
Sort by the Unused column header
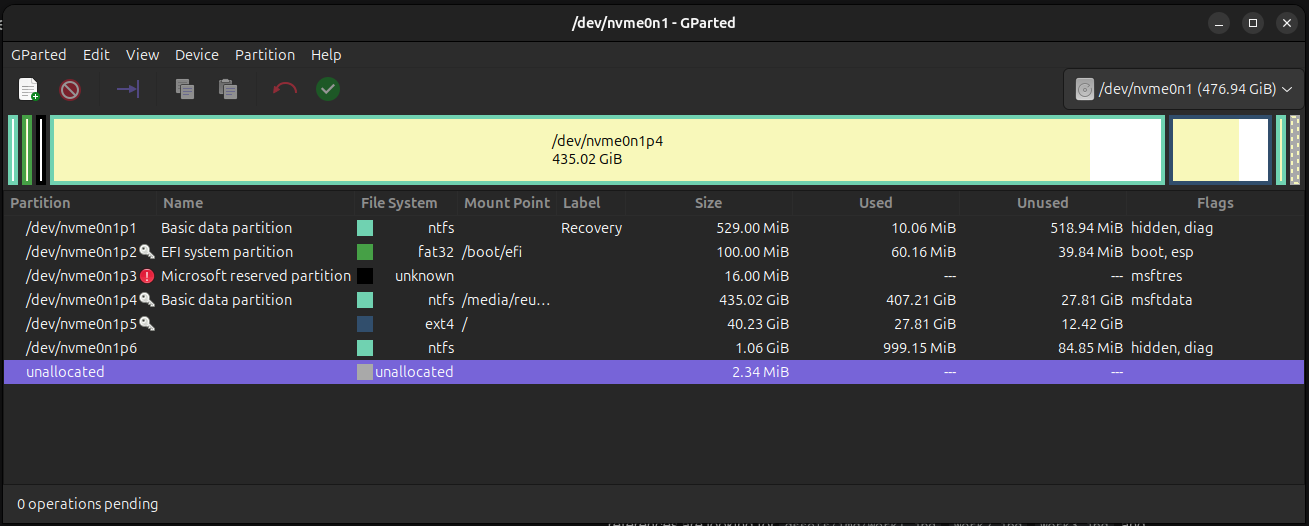(x=1043, y=203)
